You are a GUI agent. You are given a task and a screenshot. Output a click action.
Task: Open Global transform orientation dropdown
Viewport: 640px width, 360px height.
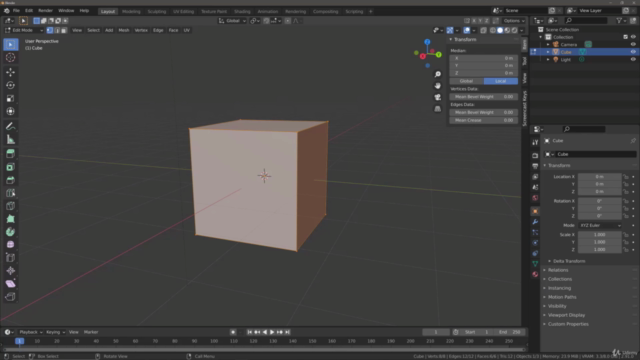coord(232,21)
